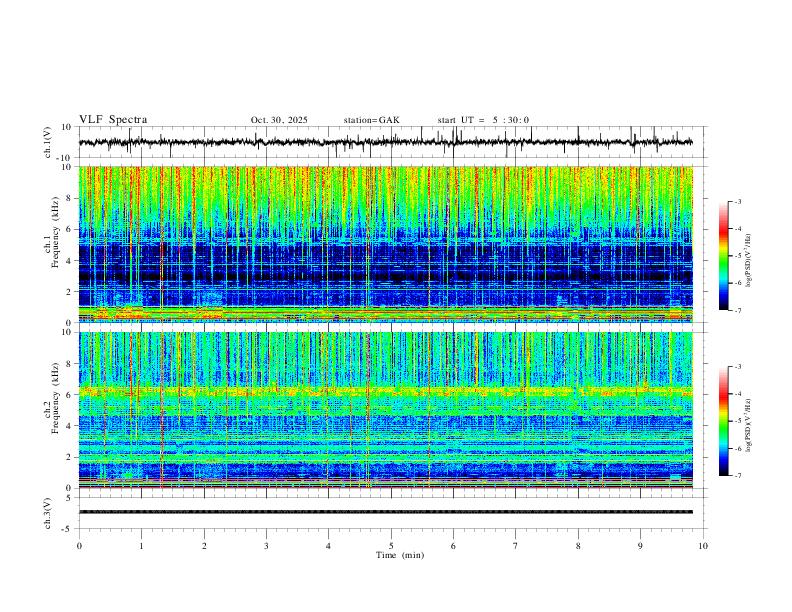Viewport: 792px width, 612px height.
Task: Click the 'VLF Spectra' title text
Action: click(x=113, y=120)
